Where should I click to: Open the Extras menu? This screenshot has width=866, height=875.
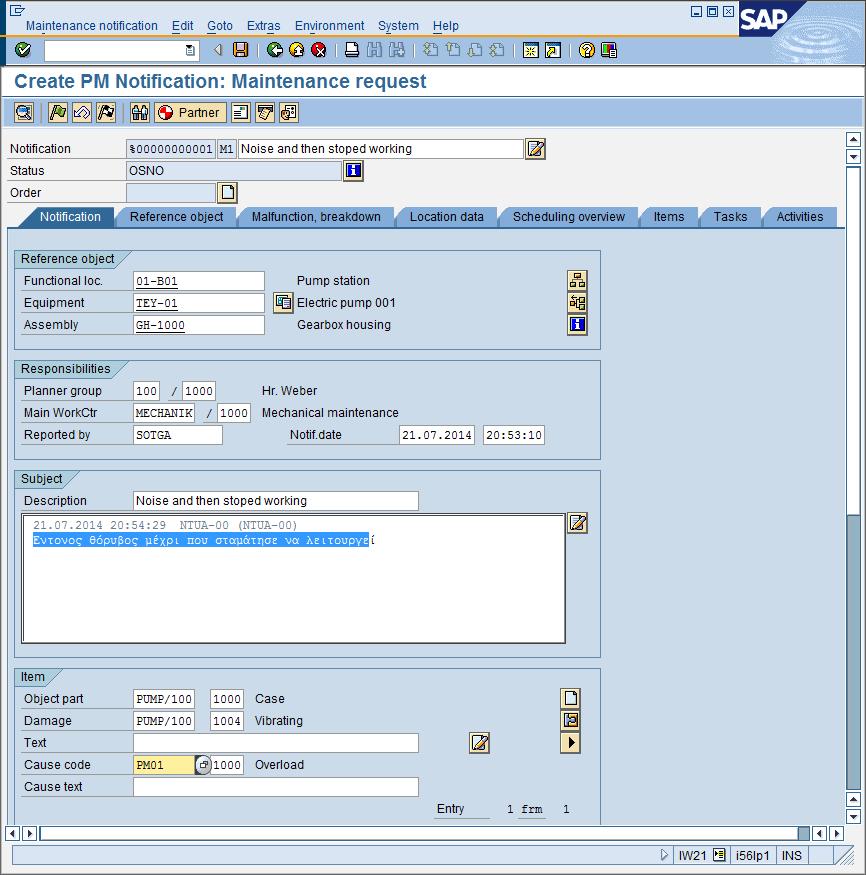coord(263,26)
